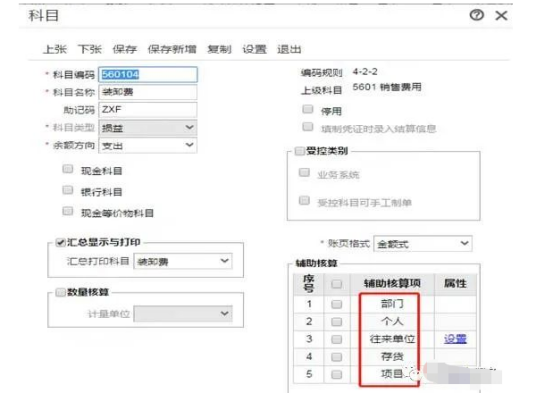Screen dimensions: 554x394
Task: Click the 科目编码 input field
Action: [148, 74]
